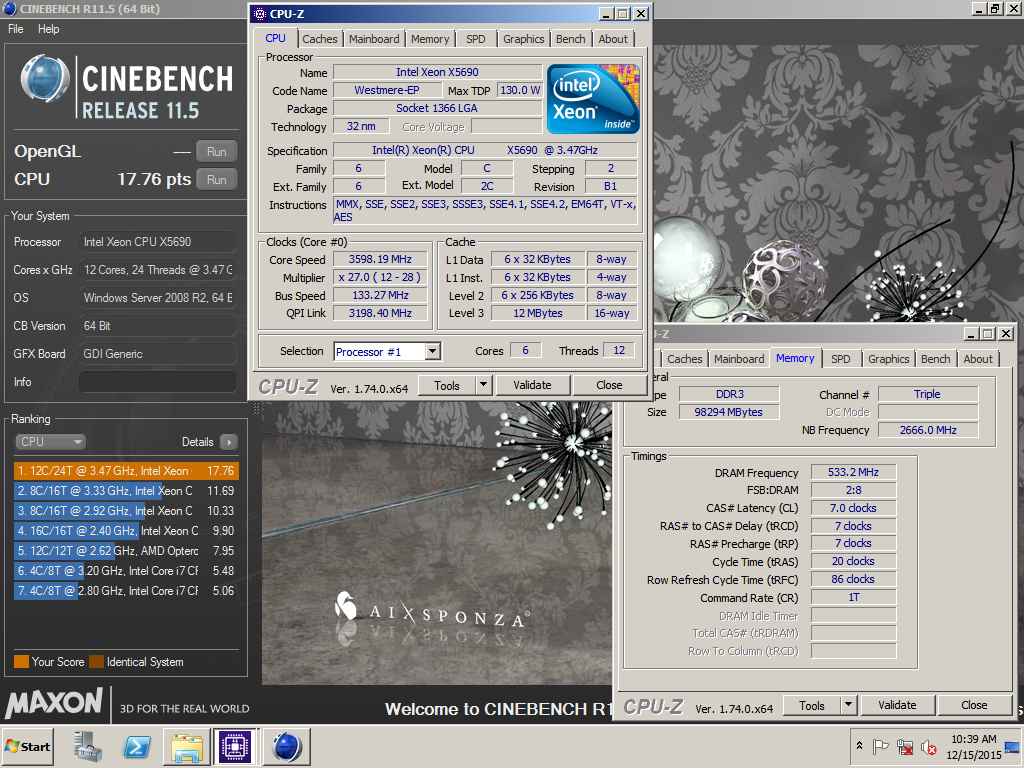The width and height of the screenshot is (1024, 768).
Task: Click network status tray icon
Action: click(x=904, y=746)
